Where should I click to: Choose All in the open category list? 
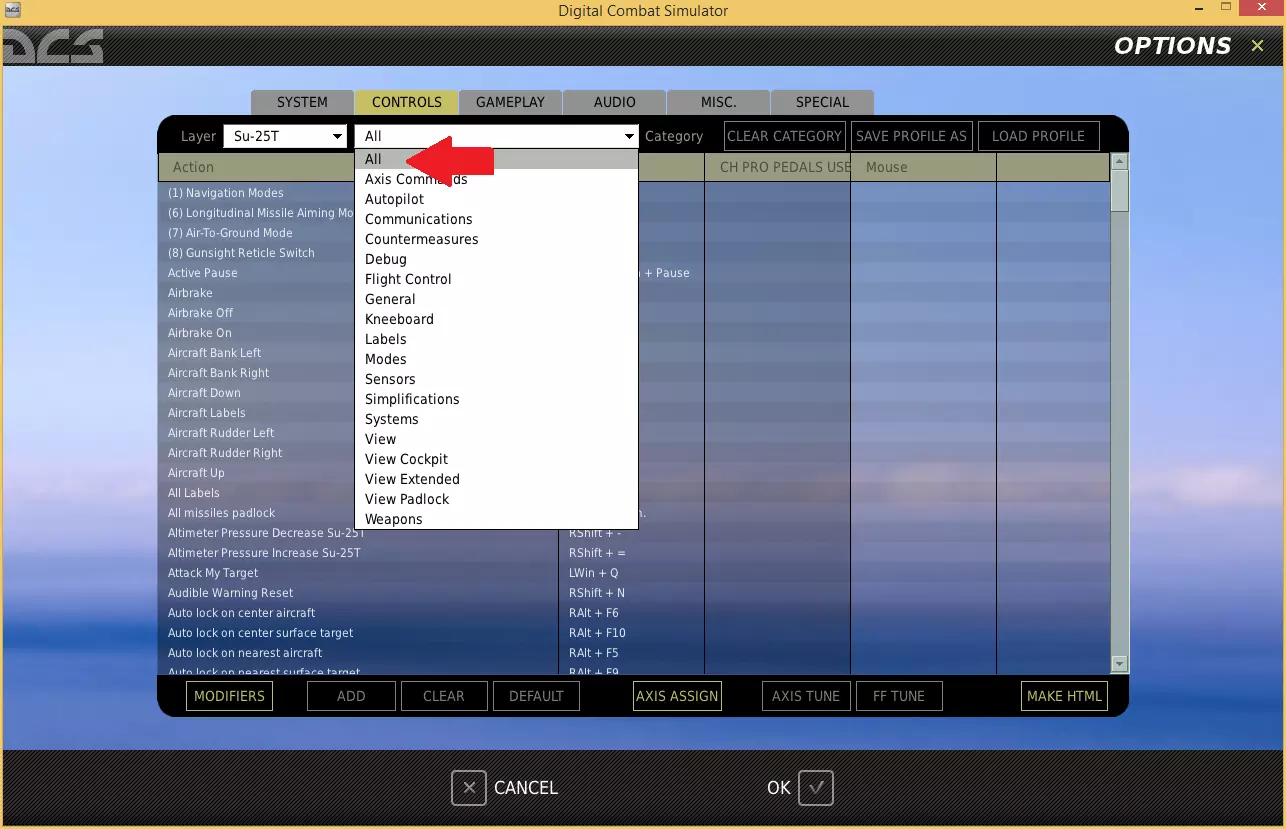pyautogui.click(x=497, y=159)
